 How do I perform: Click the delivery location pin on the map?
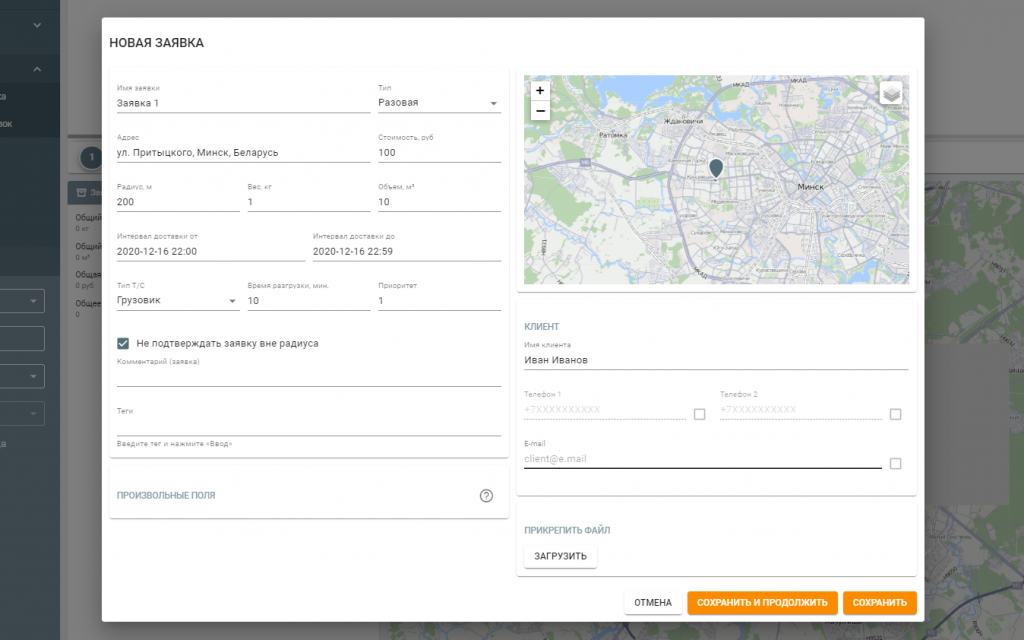click(x=715, y=168)
